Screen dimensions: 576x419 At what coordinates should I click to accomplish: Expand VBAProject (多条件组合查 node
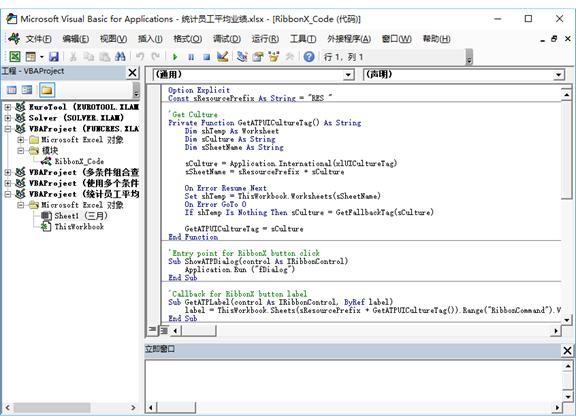(x=8, y=172)
